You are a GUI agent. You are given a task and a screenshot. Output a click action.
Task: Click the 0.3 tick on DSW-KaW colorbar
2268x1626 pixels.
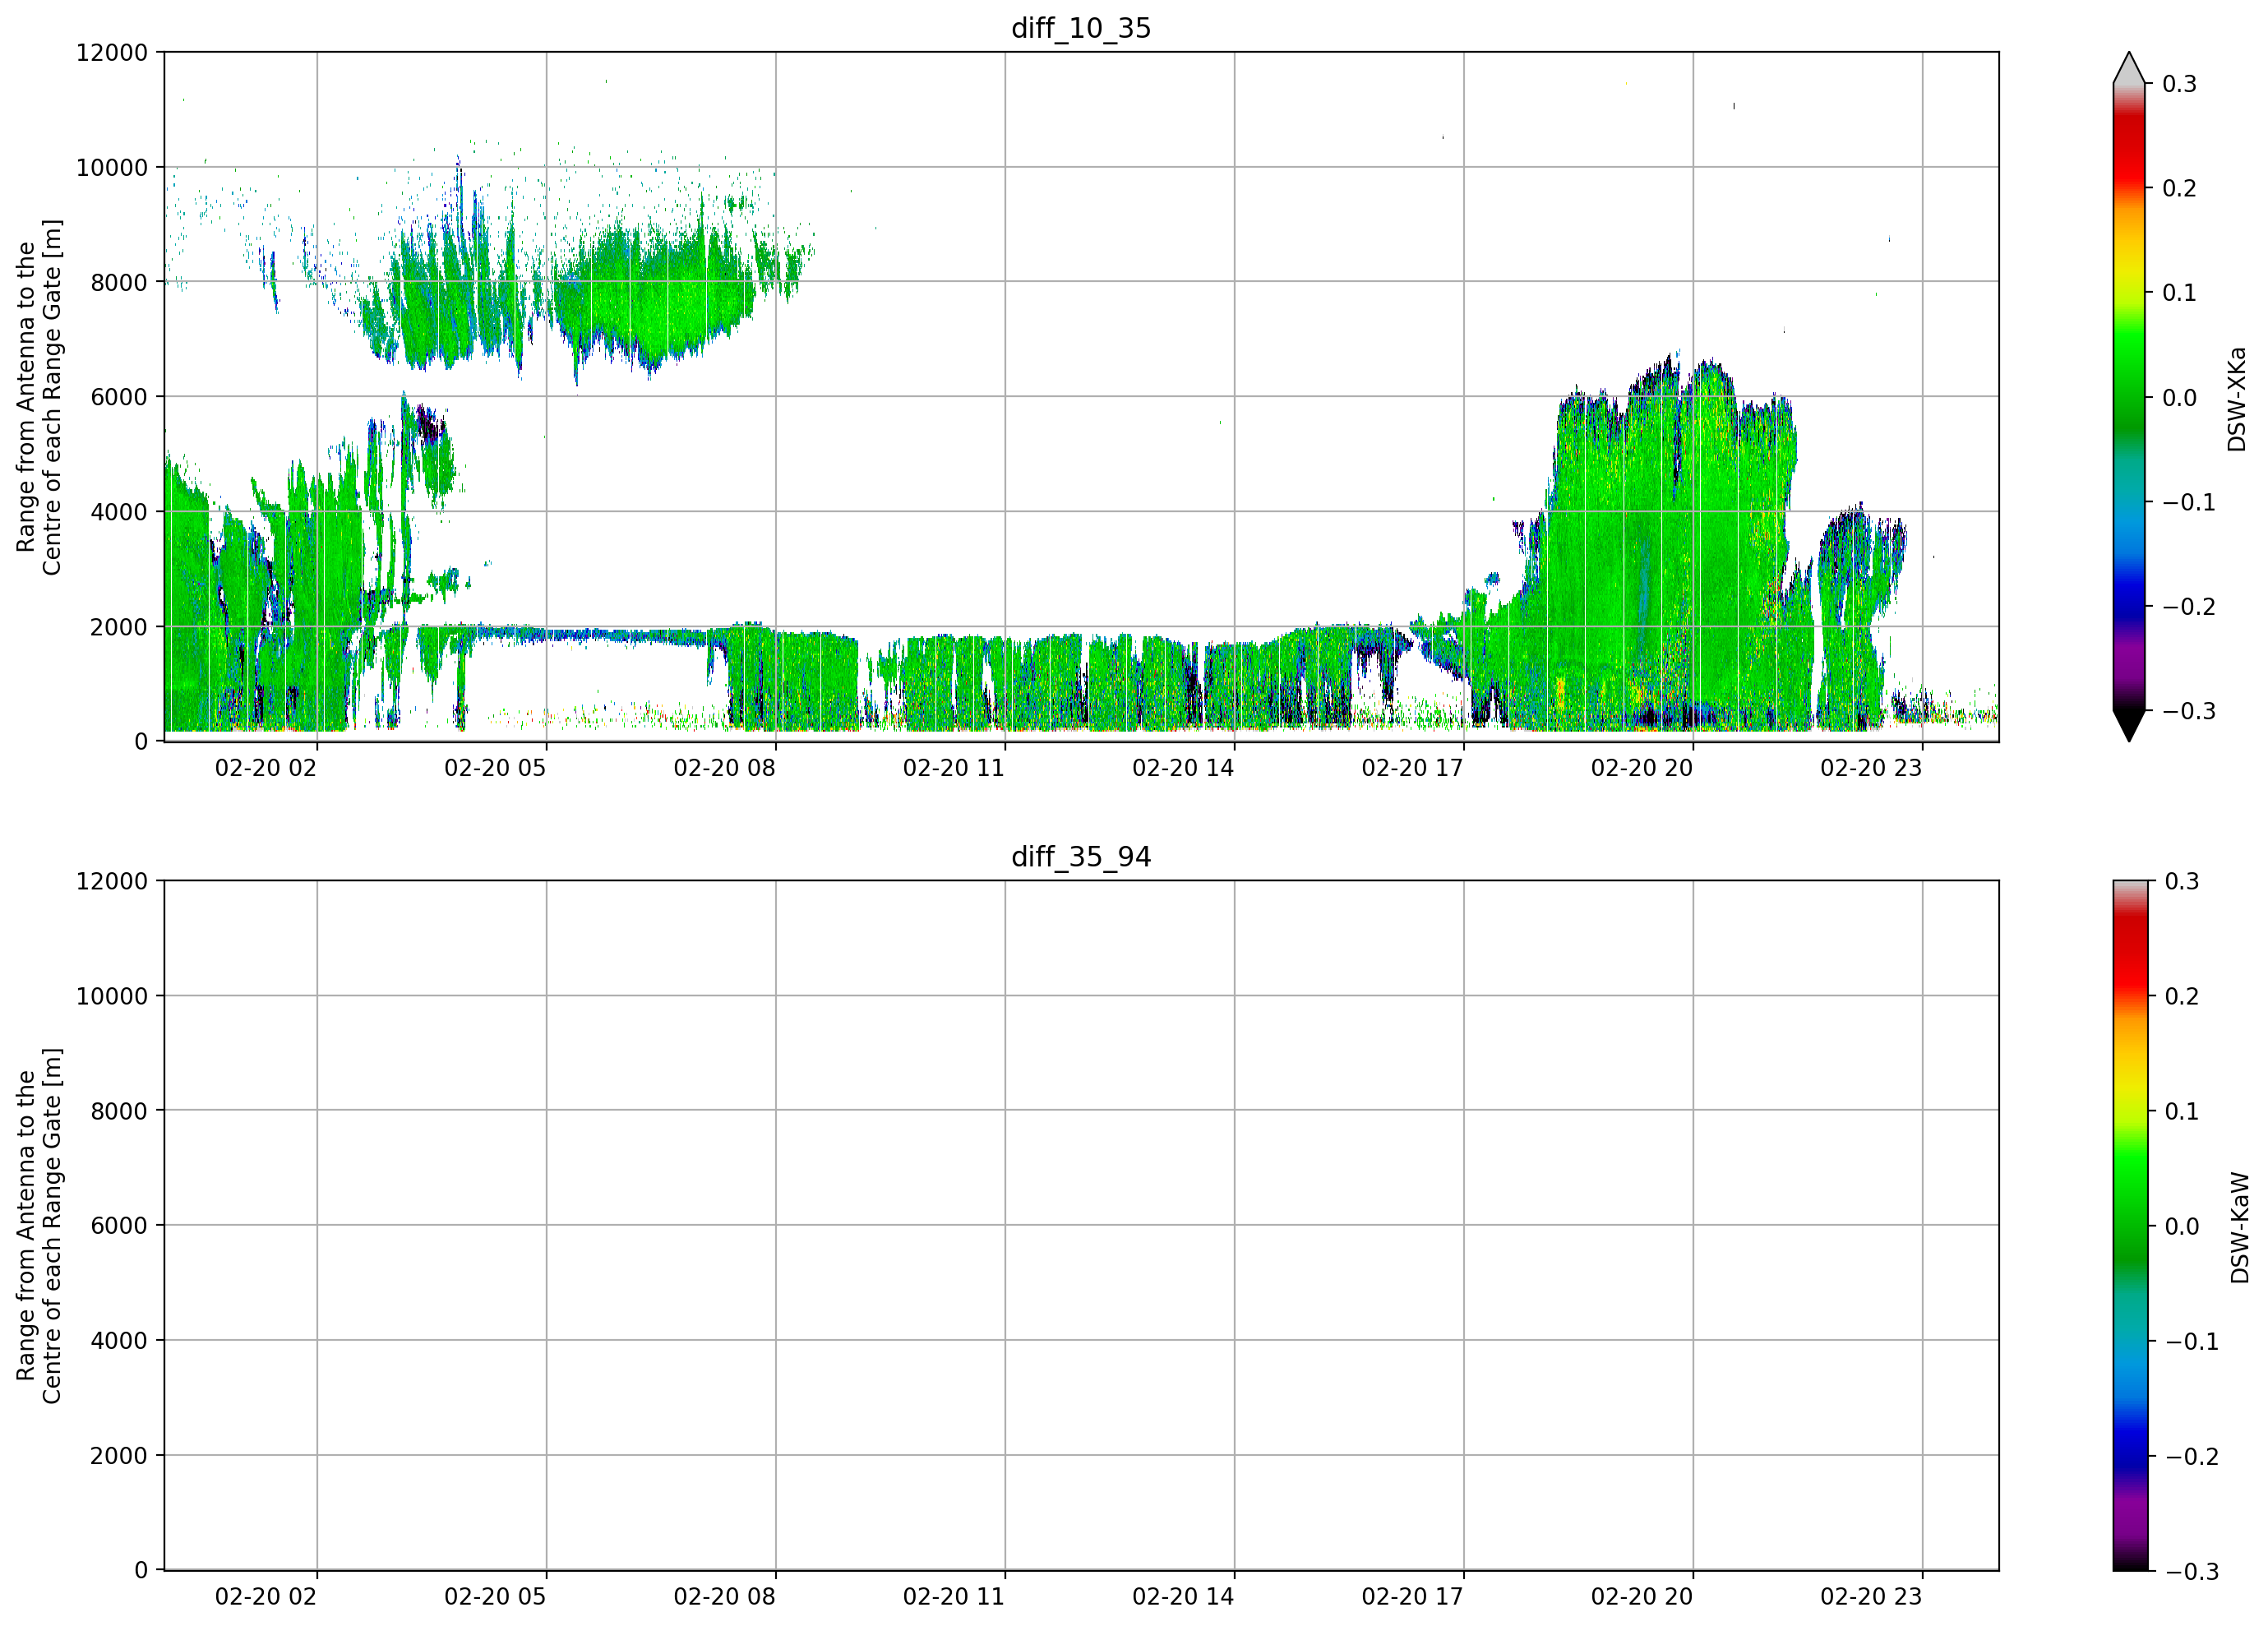2181,881
